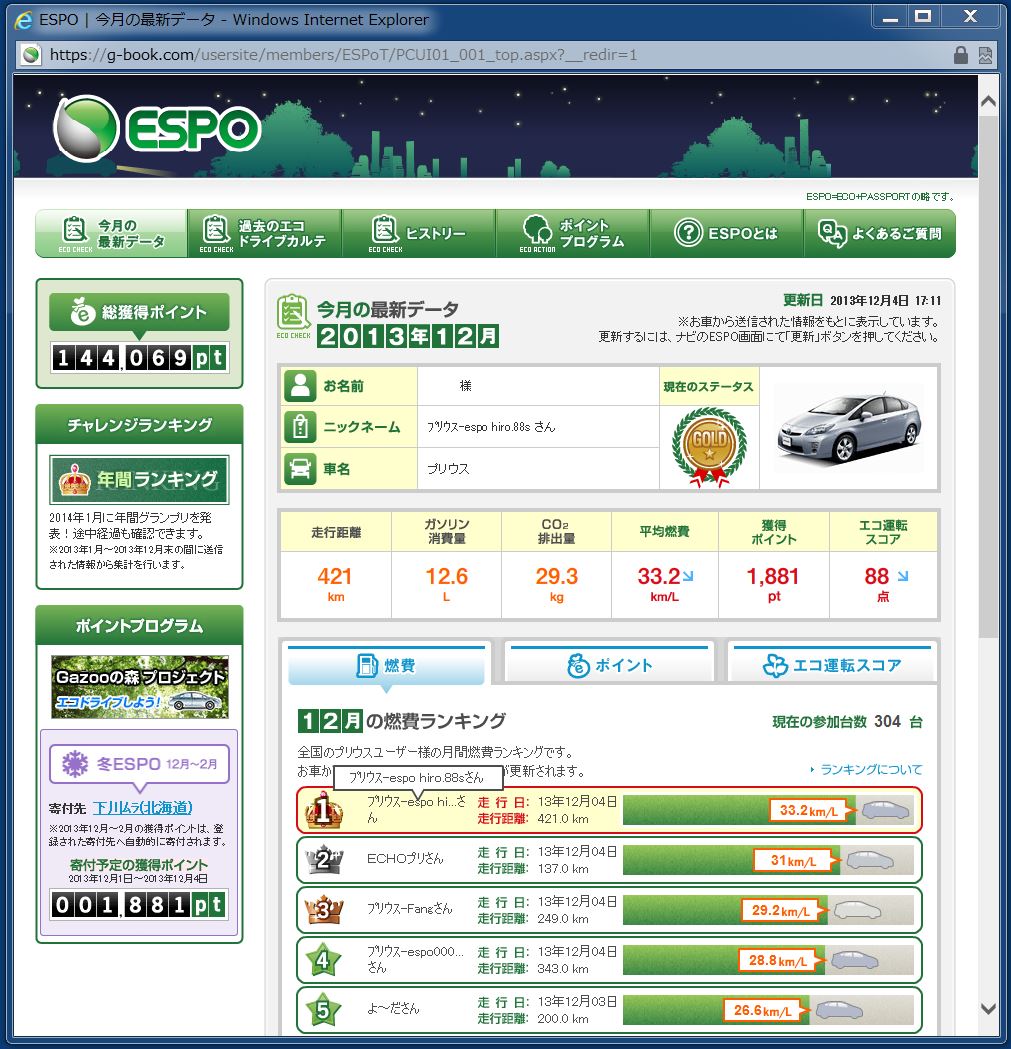Click the scrollbar down arrow

tap(988, 1009)
